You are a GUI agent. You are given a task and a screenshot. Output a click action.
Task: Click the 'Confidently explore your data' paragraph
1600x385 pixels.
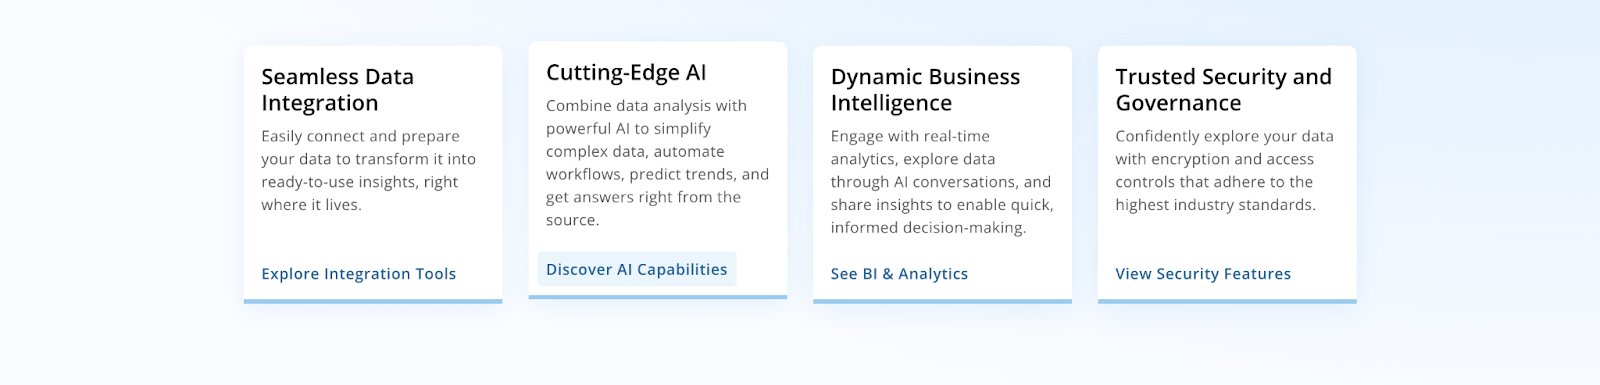coord(1225,170)
